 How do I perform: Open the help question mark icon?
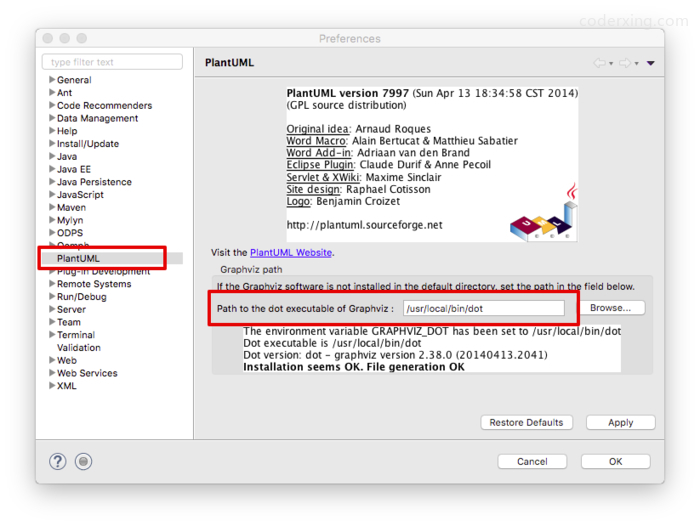[58, 461]
